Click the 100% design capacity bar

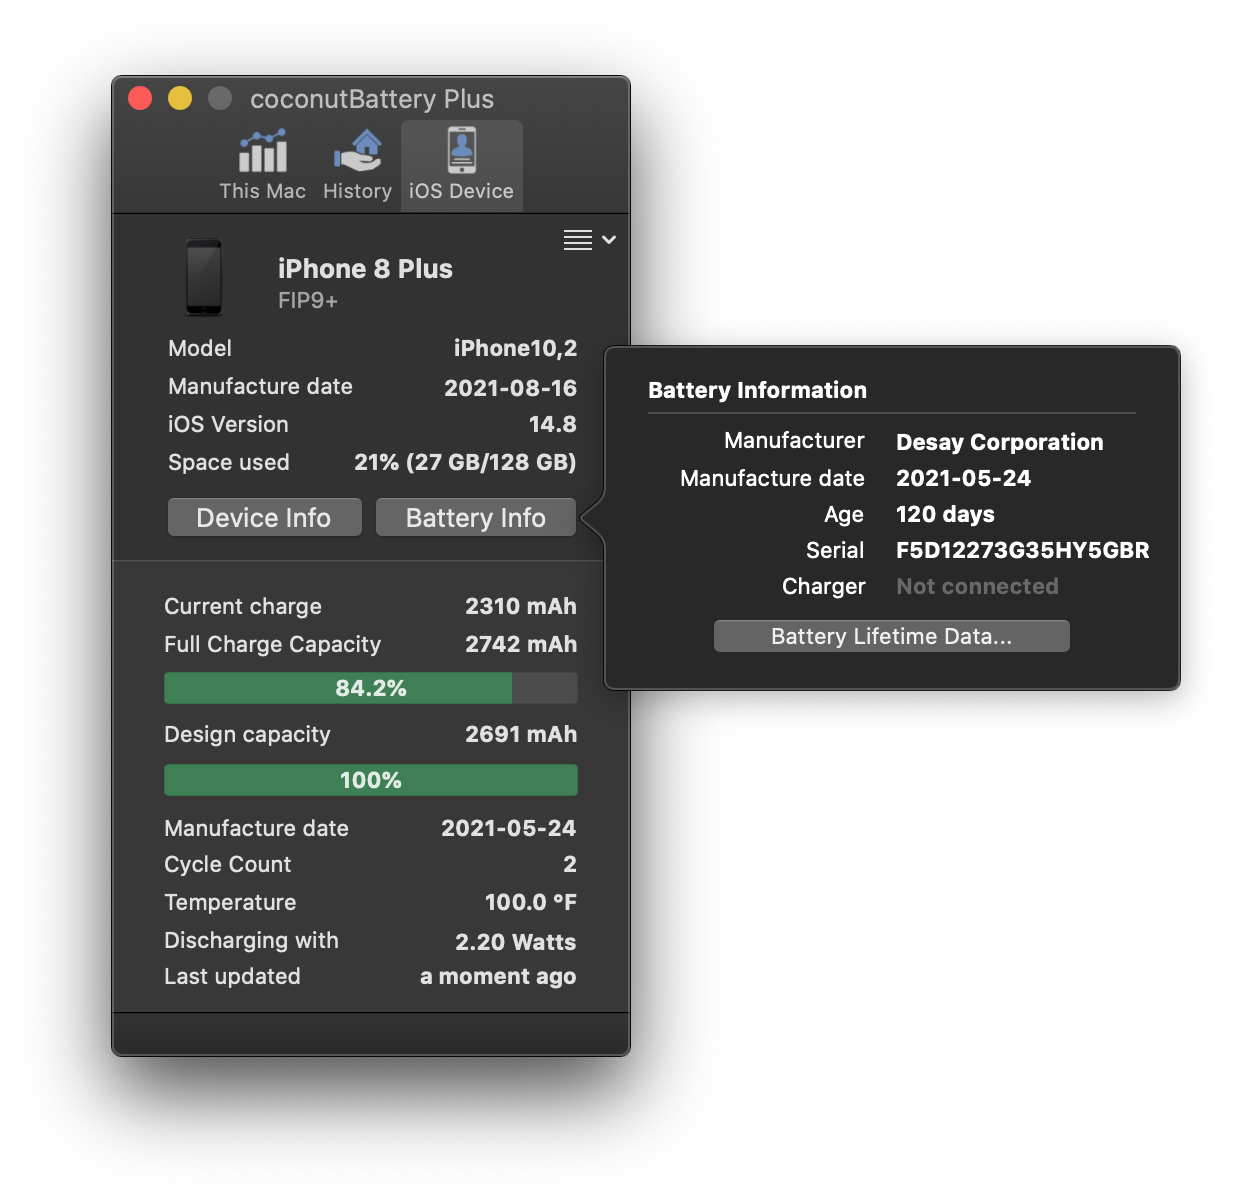coord(370,780)
